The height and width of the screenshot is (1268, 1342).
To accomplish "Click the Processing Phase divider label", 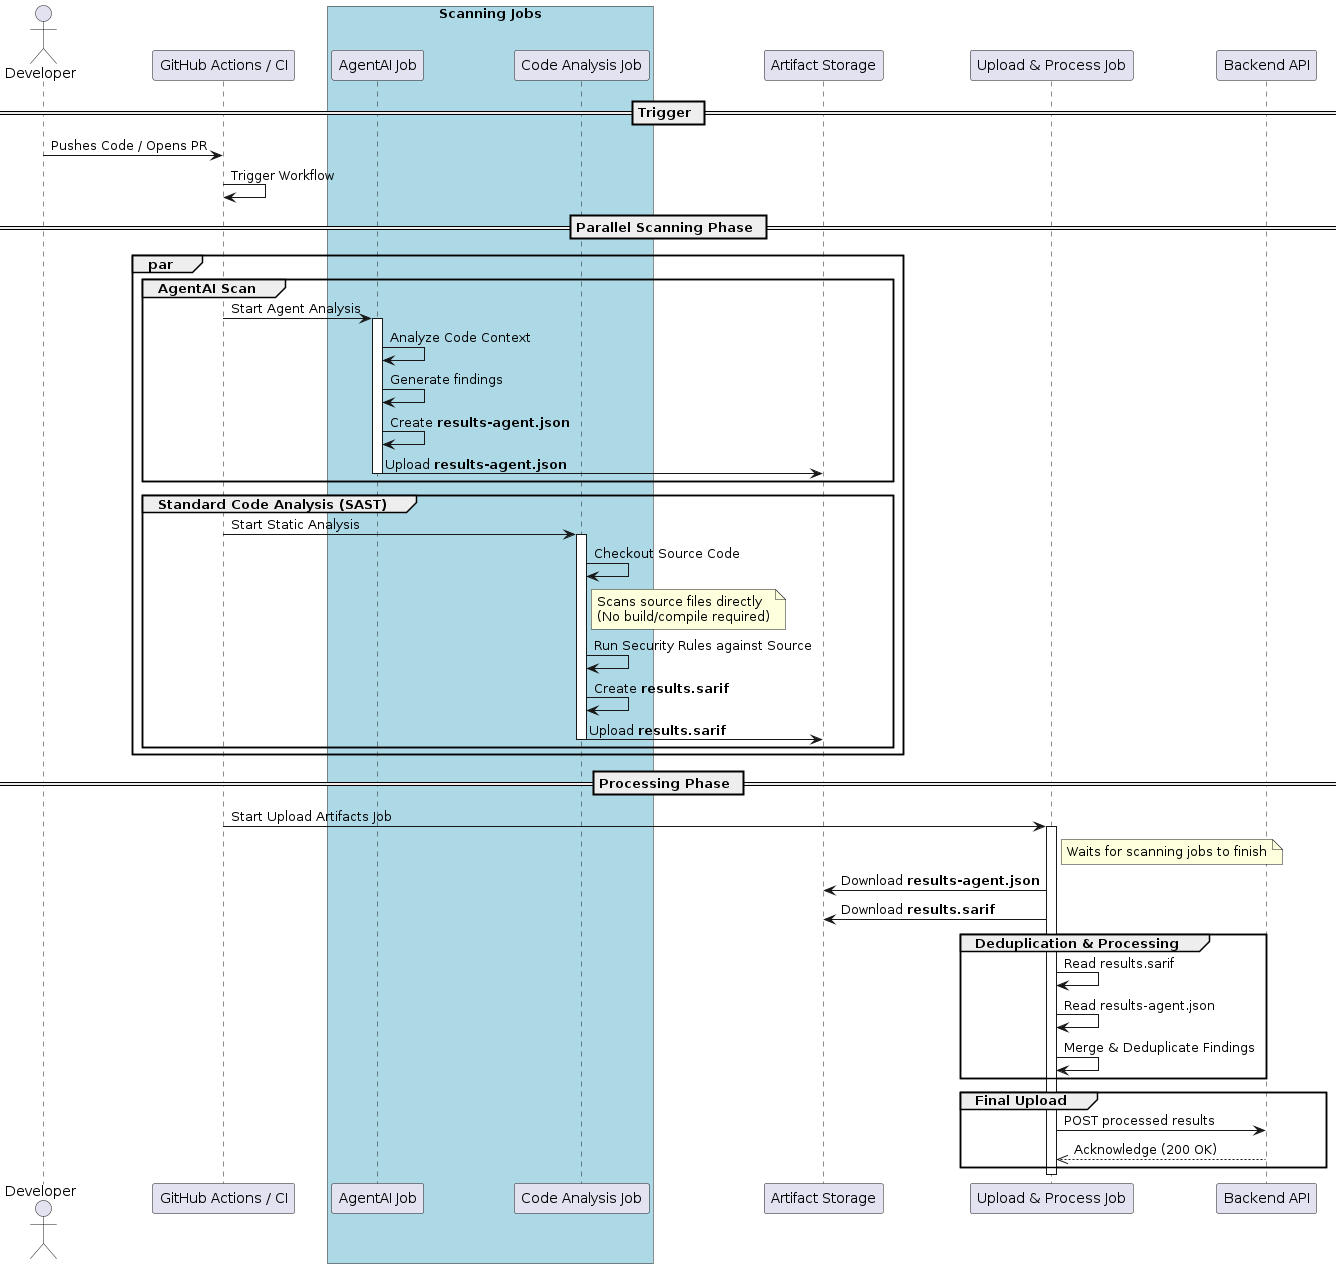I will coord(666,782).
